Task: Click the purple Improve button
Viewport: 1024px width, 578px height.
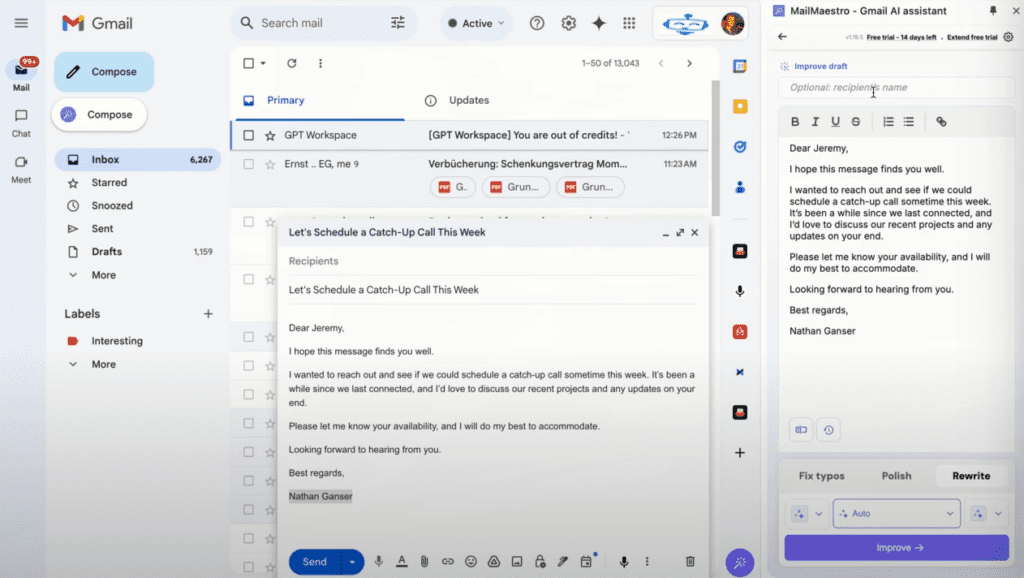Action: (897, 548)
